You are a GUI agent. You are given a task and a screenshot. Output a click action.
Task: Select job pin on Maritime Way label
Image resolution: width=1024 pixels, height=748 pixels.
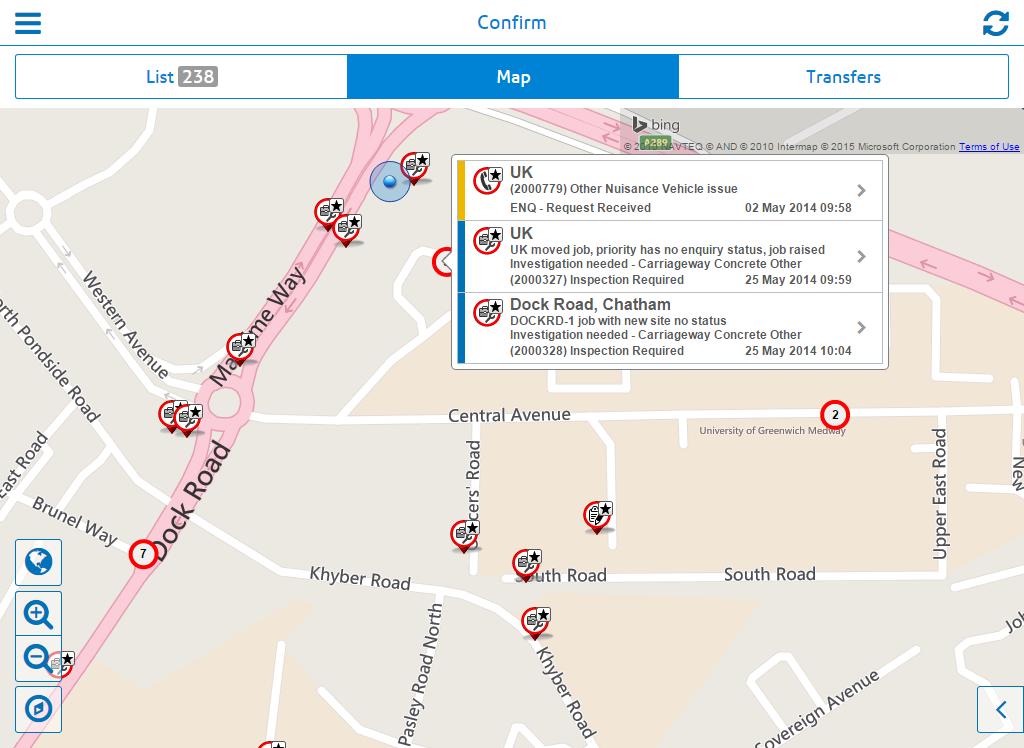[240, 348]
